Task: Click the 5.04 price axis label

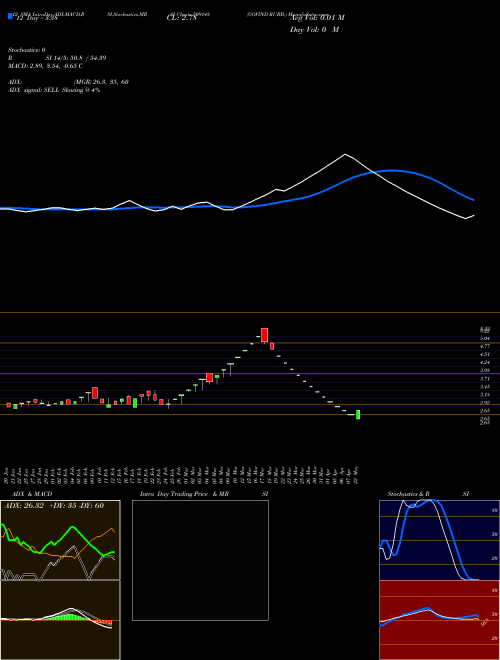Action: 485,338
